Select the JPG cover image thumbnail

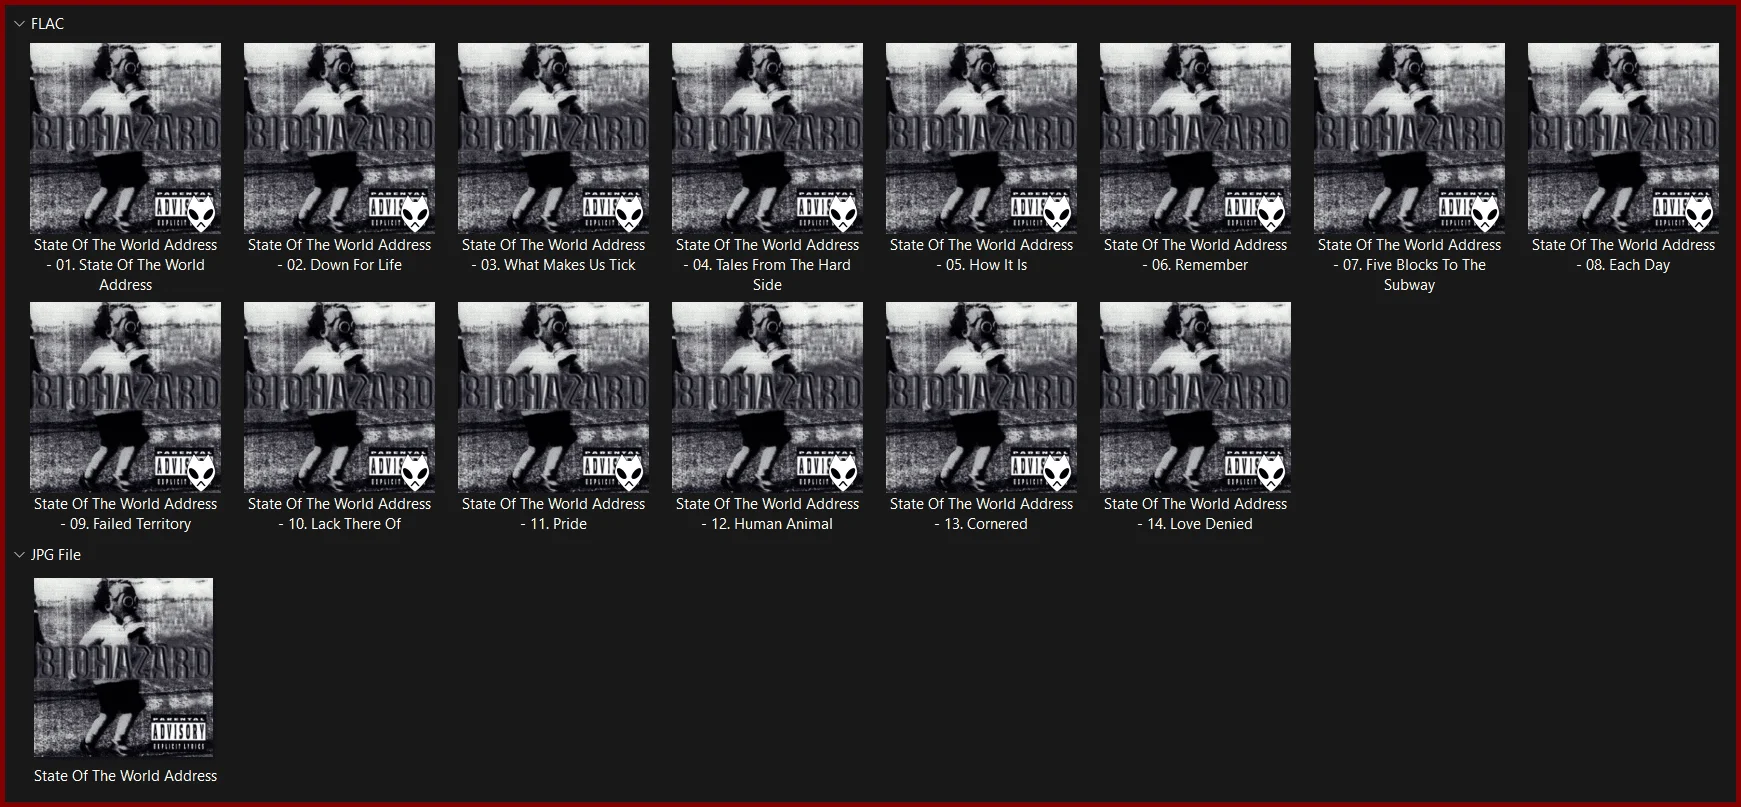click(x=124, y=667)
